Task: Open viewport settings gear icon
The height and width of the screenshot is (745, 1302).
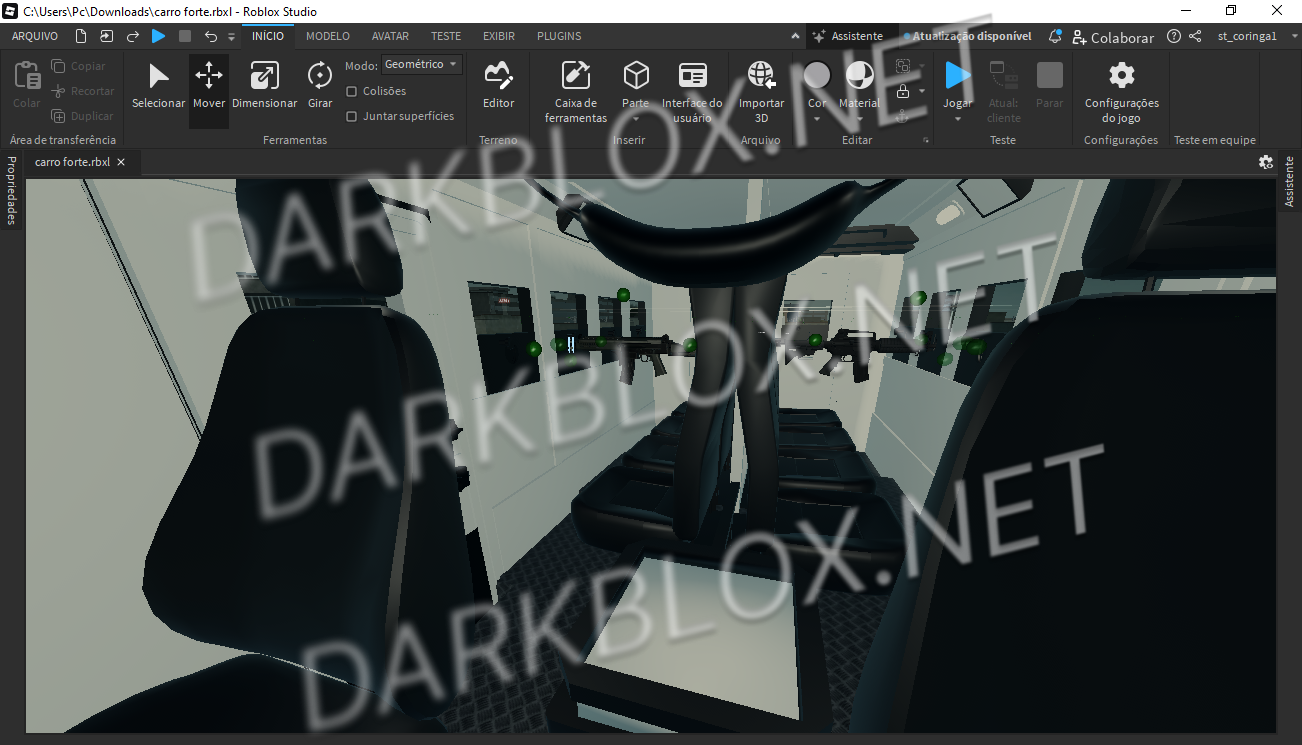Action: click(1266, 162)
